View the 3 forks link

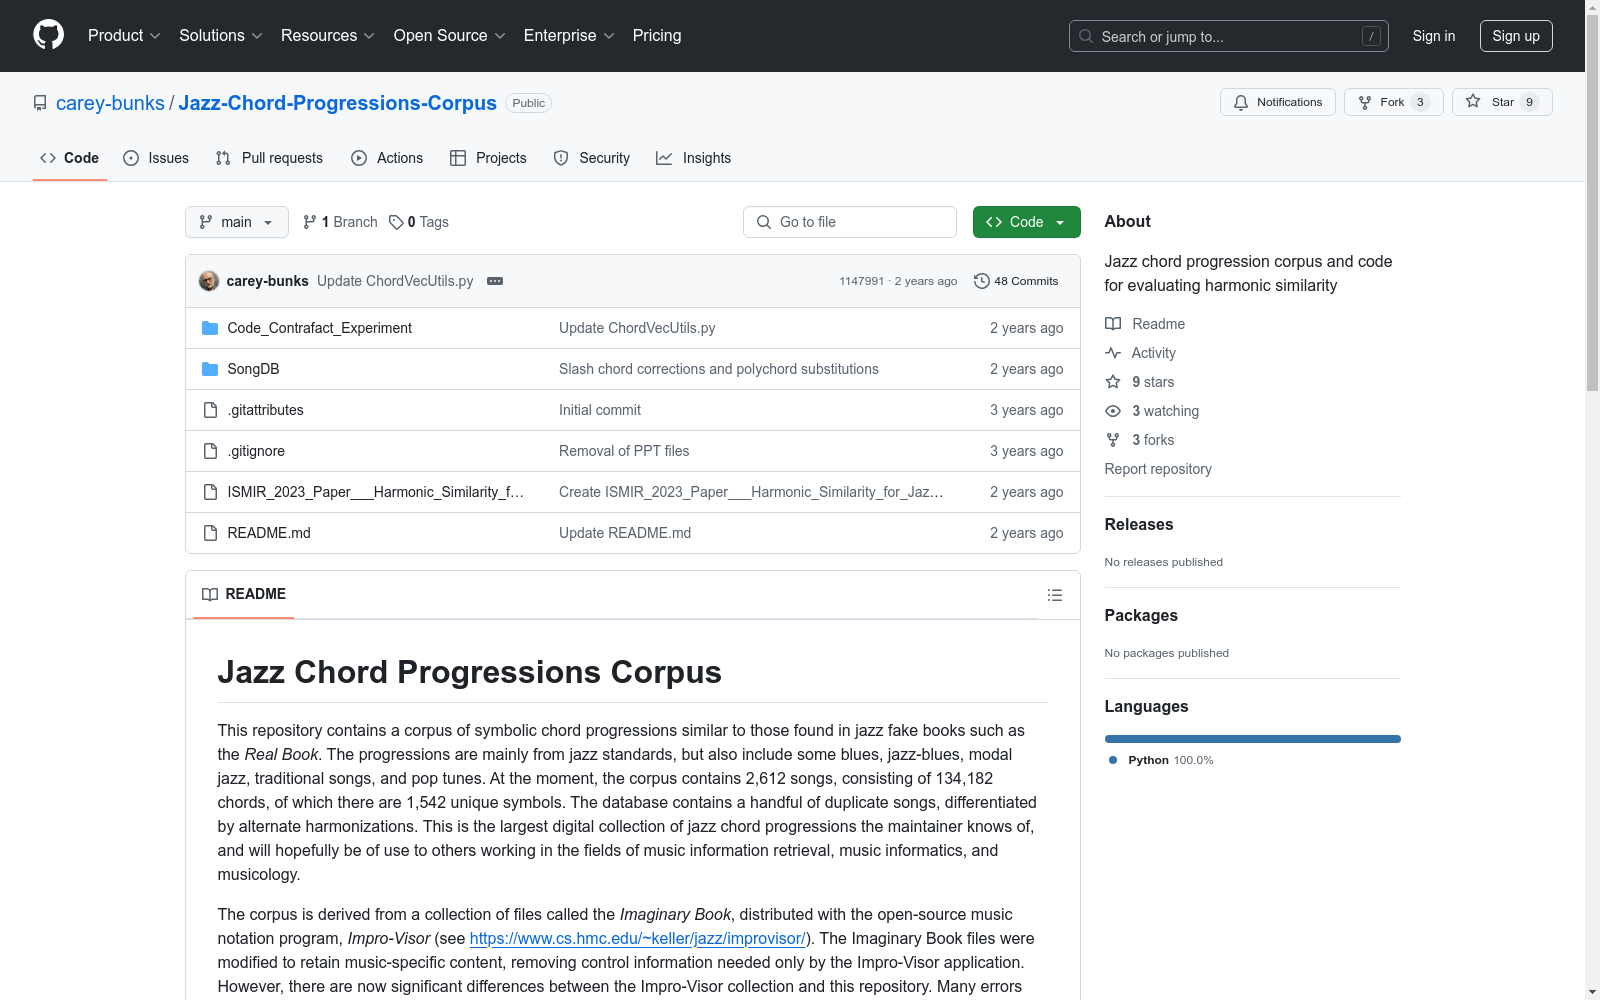pyautogui.click(x=1140, y=440)
